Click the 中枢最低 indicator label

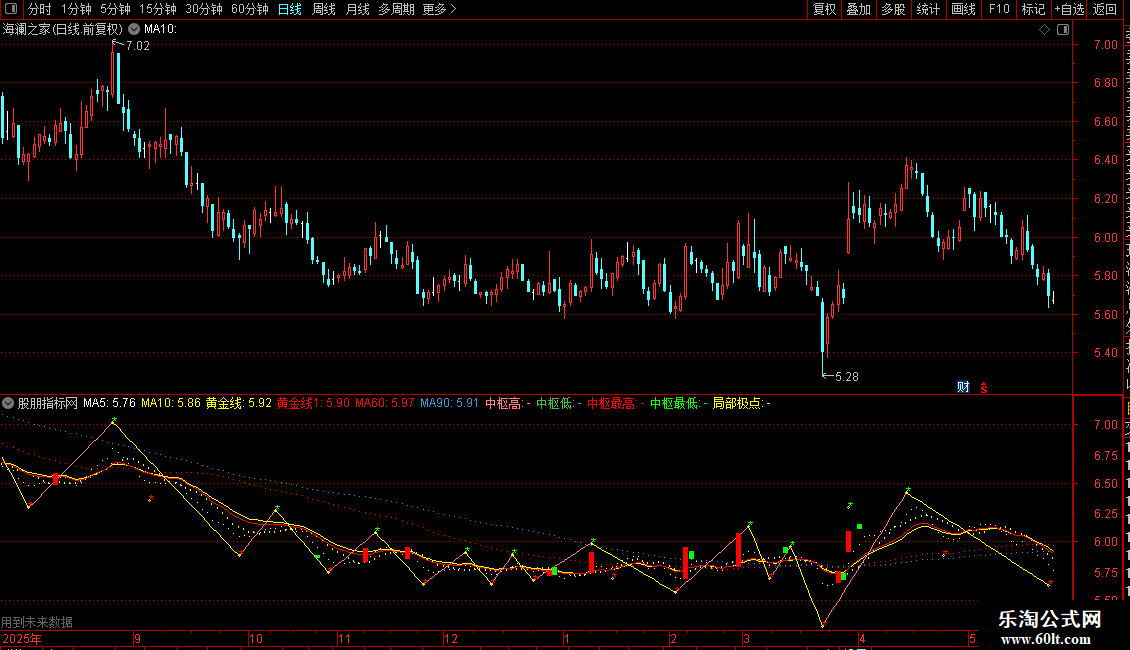pyautogui.click(x=679, y=403)
